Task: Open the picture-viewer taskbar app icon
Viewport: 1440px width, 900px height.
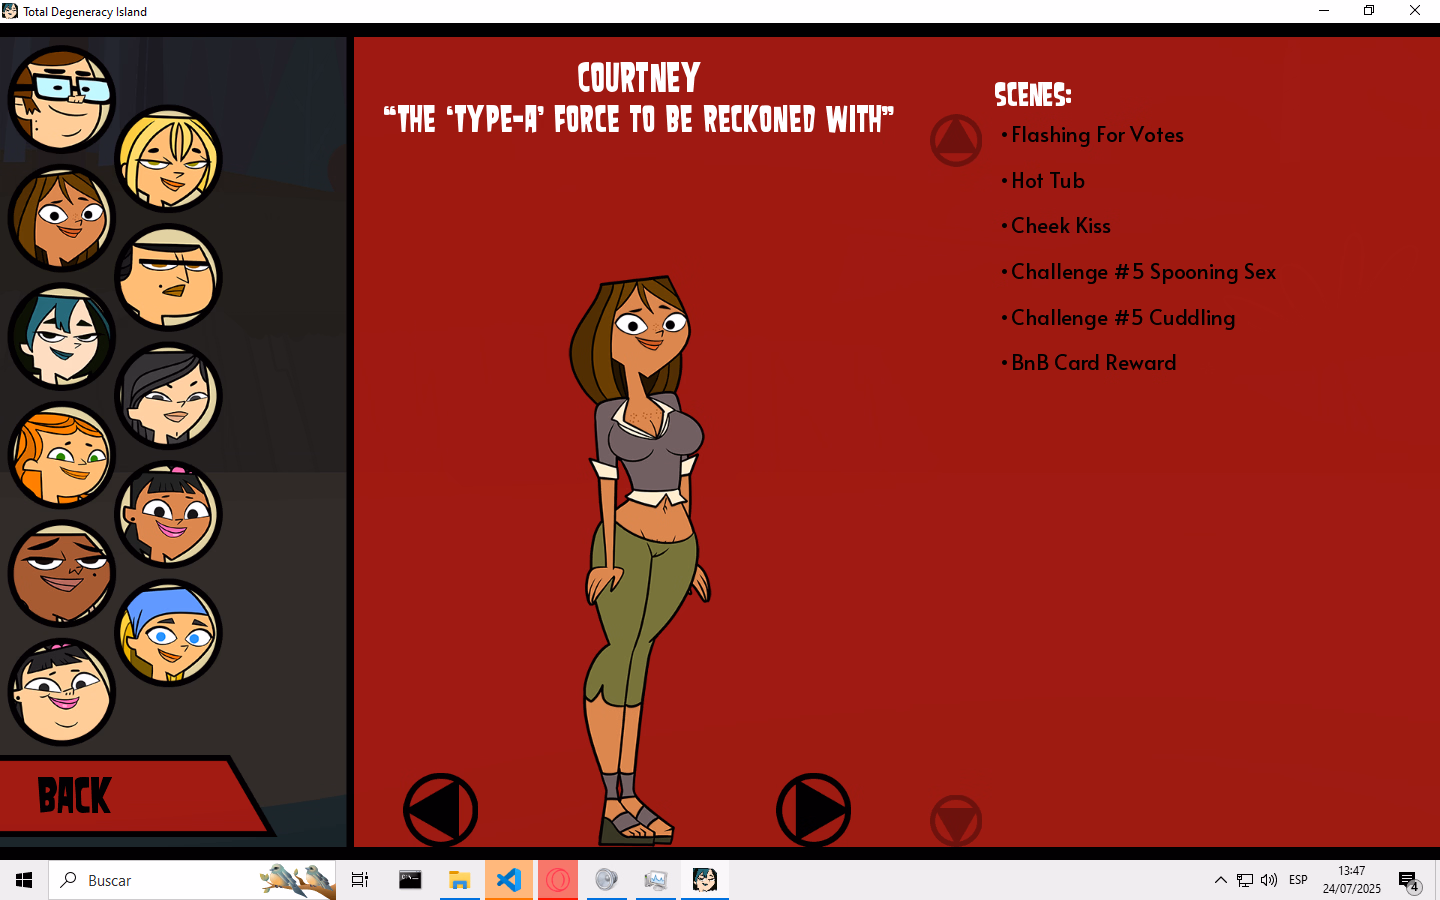Action: tap(656, 880)
